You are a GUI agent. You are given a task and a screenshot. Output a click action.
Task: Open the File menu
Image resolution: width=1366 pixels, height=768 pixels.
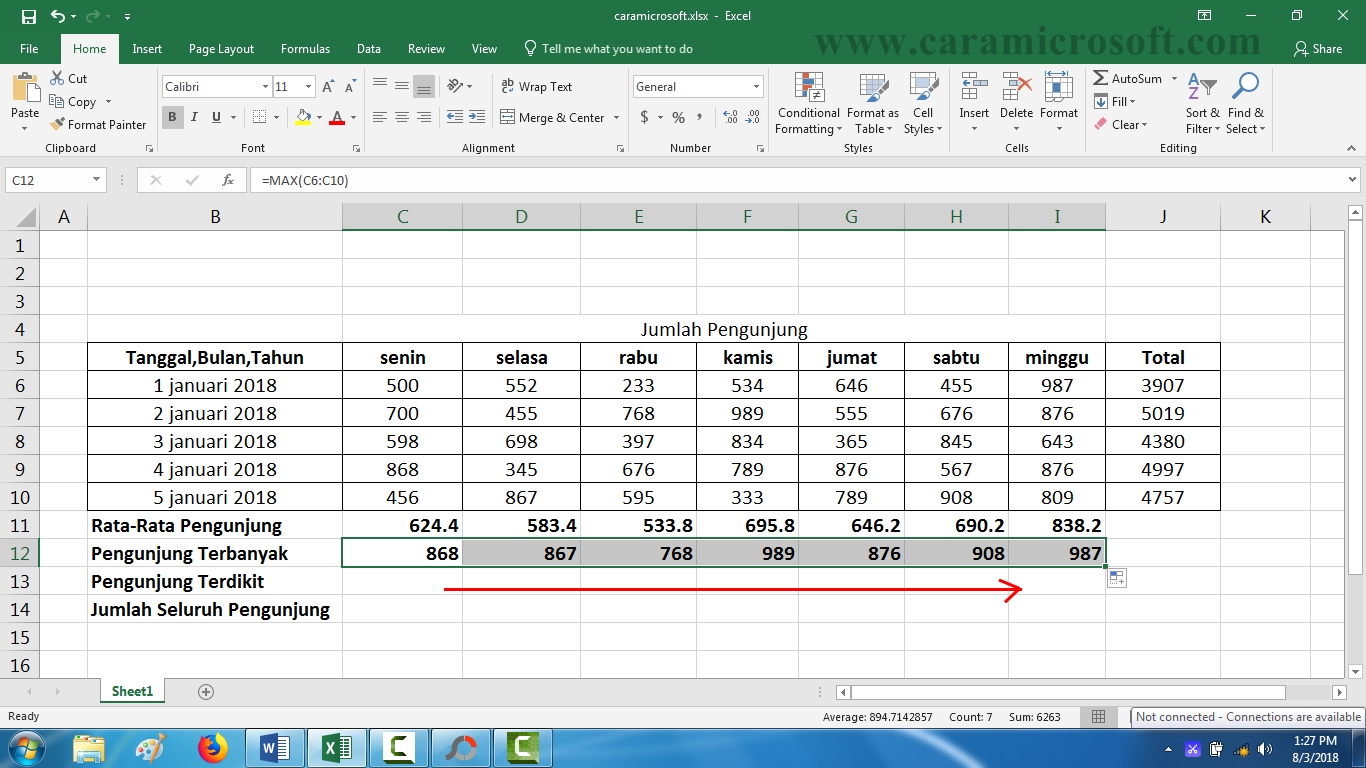[29, 49]
